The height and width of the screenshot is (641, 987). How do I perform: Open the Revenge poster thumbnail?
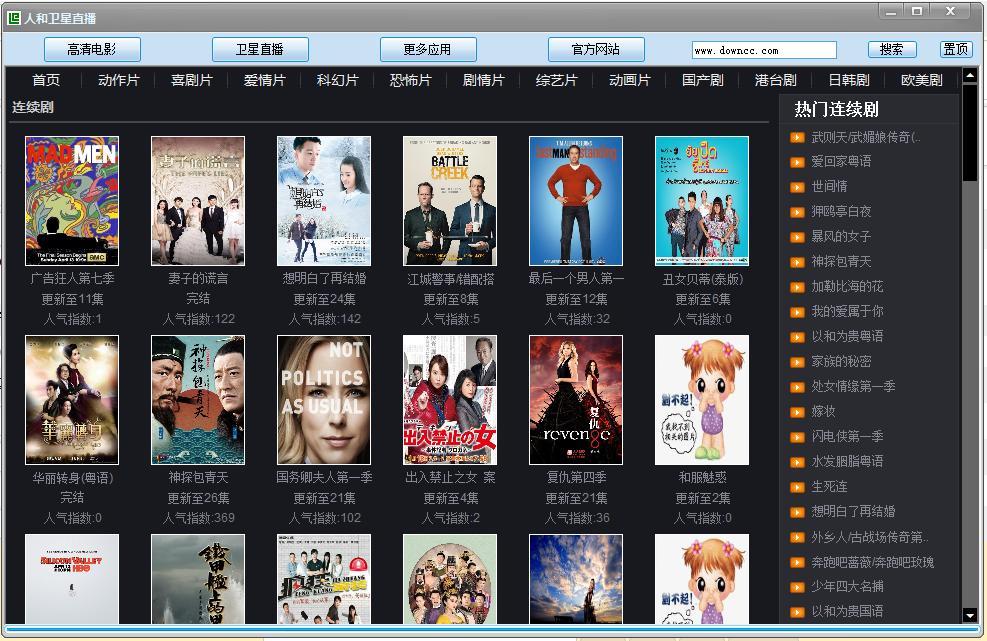click(576, 400)
